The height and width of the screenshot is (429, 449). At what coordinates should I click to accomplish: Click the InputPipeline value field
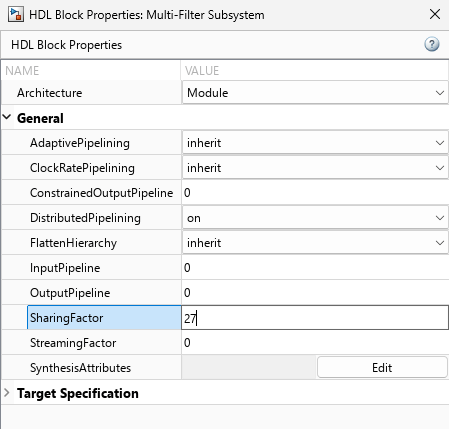315,268
